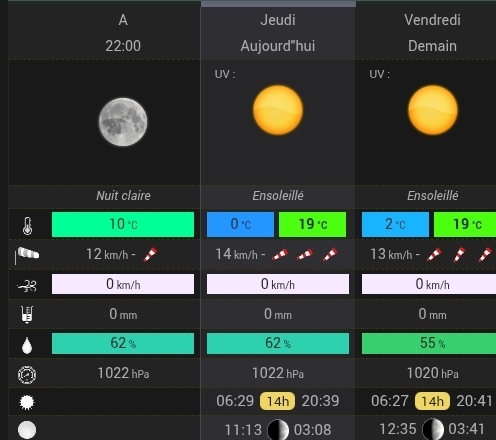Click the windsock wind speed icon
496x440 pixels.
[x=27, y=255]
